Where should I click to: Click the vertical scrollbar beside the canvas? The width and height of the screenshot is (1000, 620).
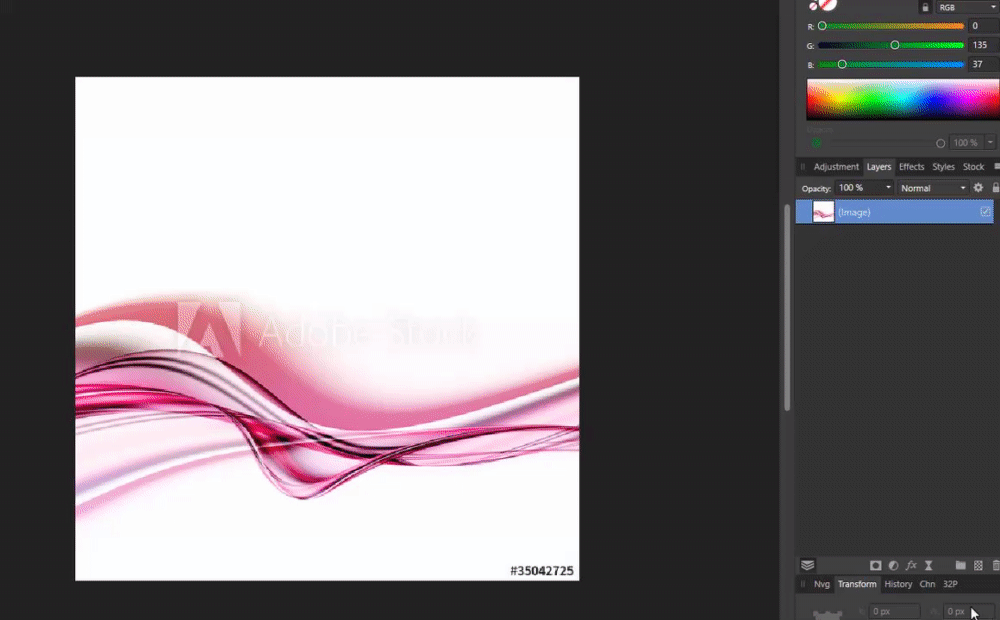787,307
